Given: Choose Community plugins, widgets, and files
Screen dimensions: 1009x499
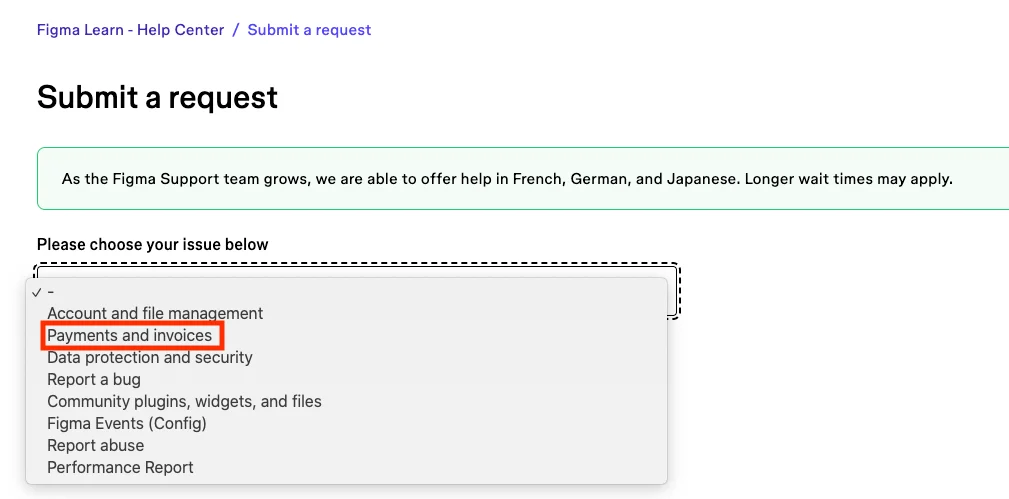Looking at the screenshot, I should (x=184, y=401).
